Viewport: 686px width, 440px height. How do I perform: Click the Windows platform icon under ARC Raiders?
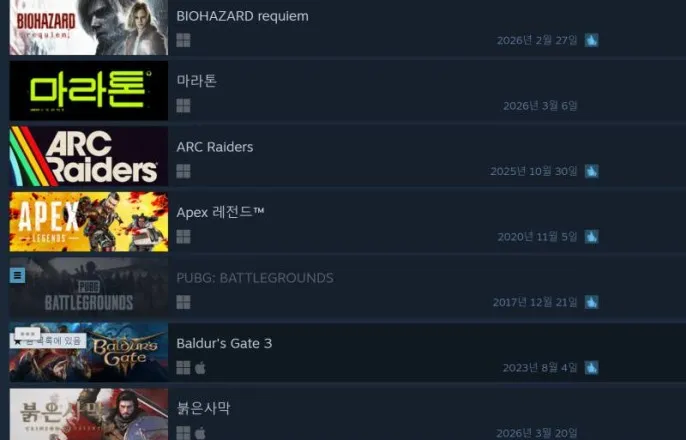click(x=183, y=171)
